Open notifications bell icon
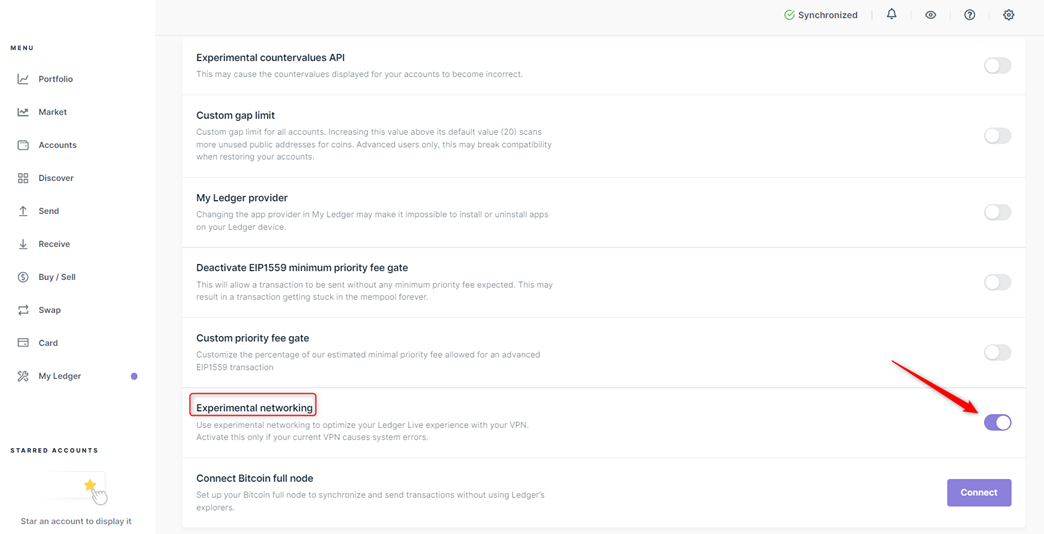 point(891,15)
